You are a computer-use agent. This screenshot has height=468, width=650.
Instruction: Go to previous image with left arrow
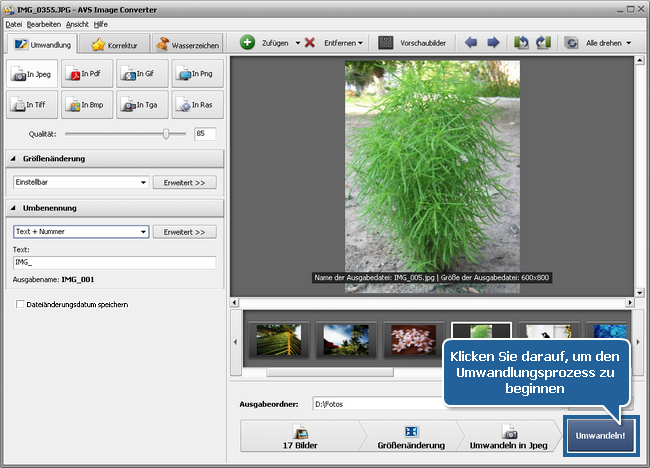pyautogui.click(x=471, y=42)
